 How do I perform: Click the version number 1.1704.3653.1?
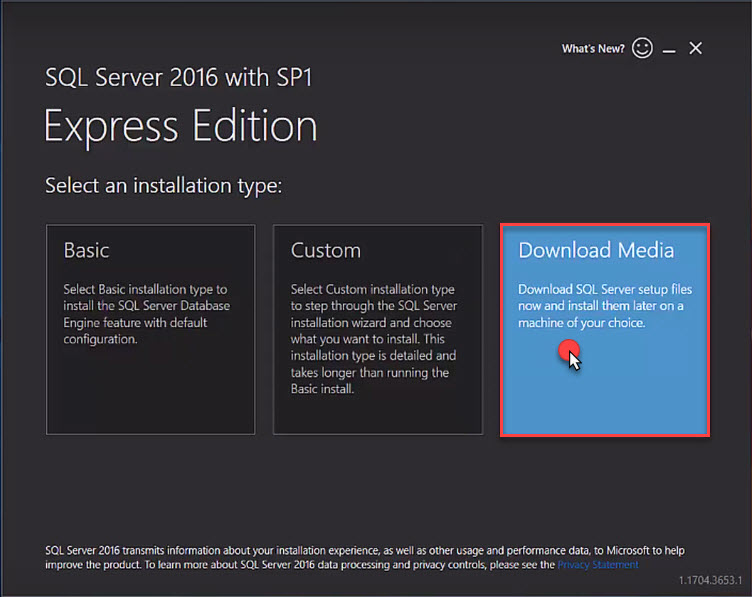pos(710,580)
